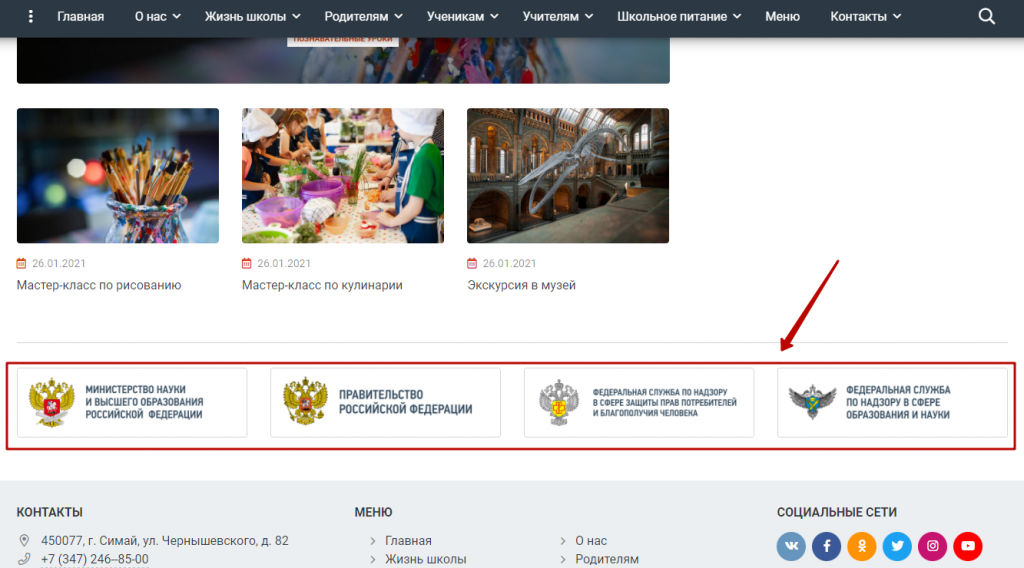Click the search magnifier icon
Viewport: 1024px width, 568px height.
click(986, 17)
